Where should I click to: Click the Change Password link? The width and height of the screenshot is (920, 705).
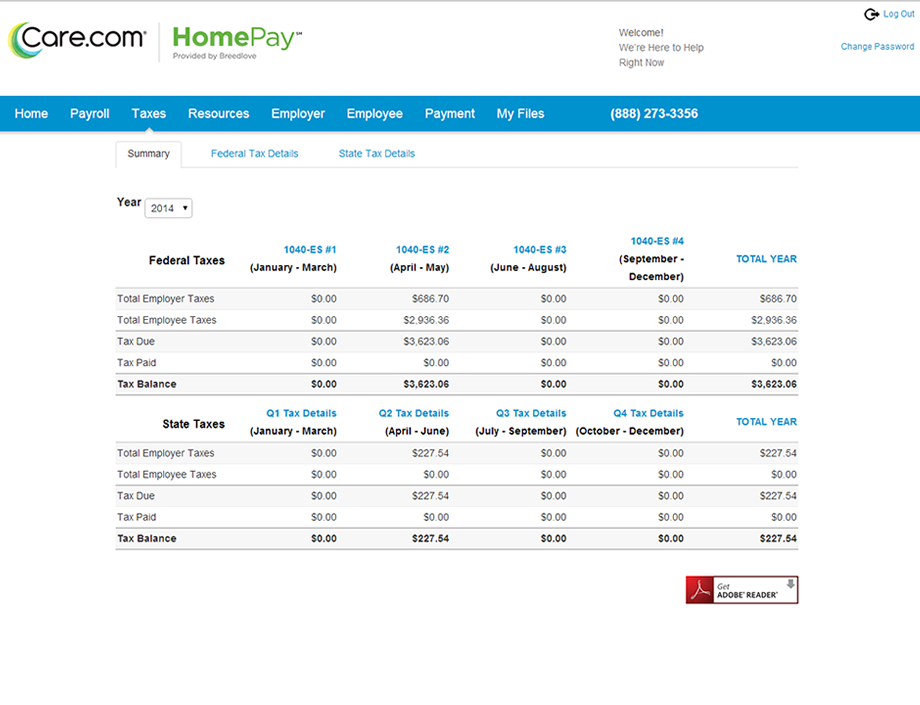tap(877, 46)
